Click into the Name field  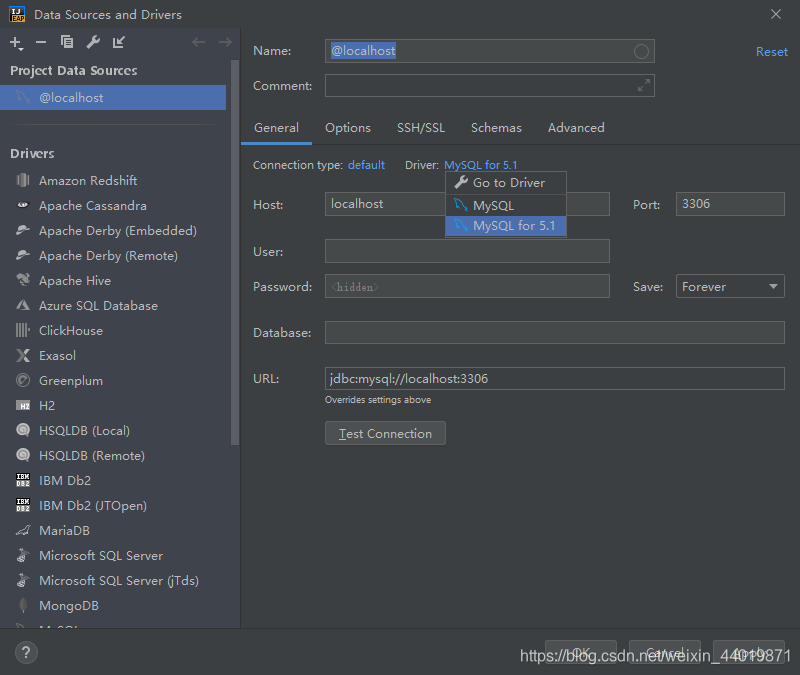click(489, 51)
